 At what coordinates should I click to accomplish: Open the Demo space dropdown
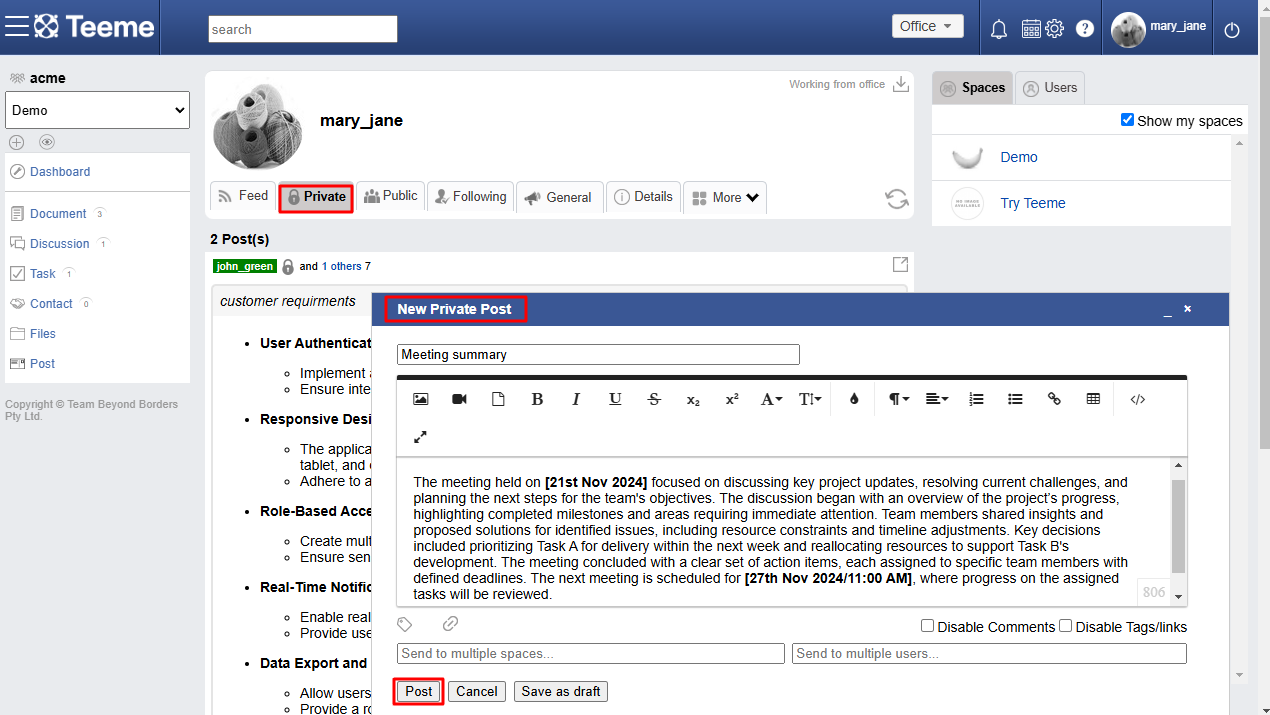(x=97, y=110)
